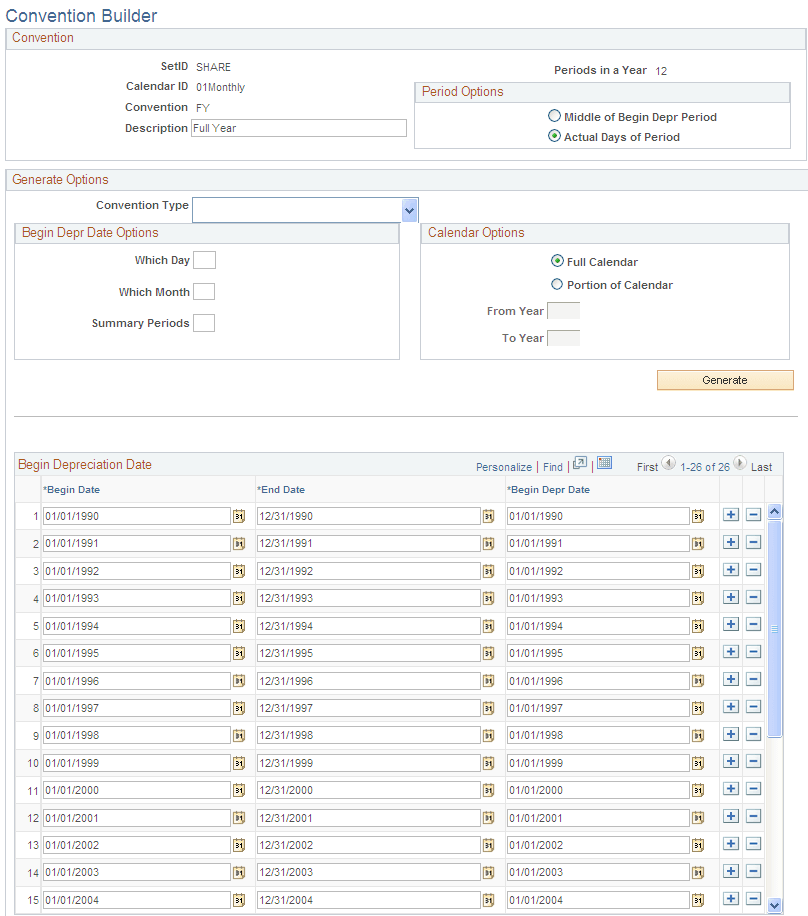Select the Actual Days of Period option
Screen dimensions: 808x916
[x=554, y=135]
